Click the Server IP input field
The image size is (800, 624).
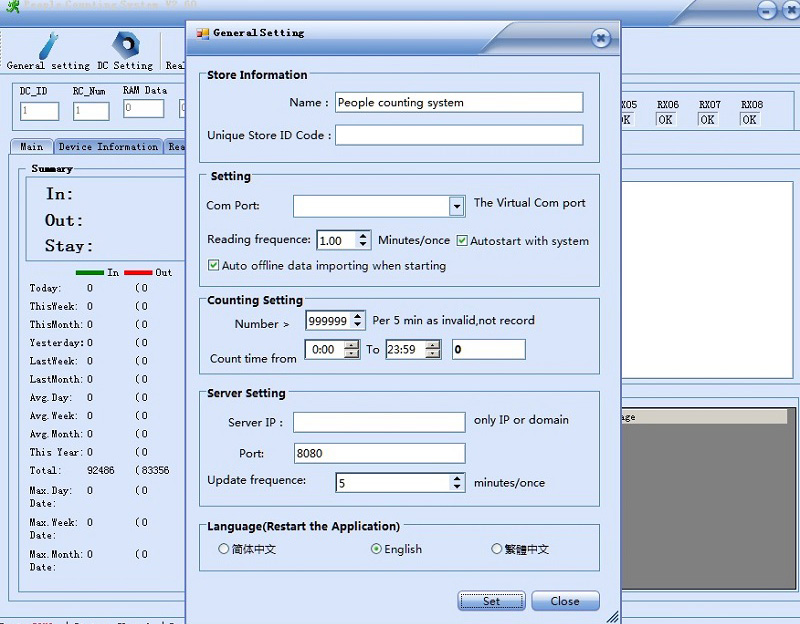point(379,422)
